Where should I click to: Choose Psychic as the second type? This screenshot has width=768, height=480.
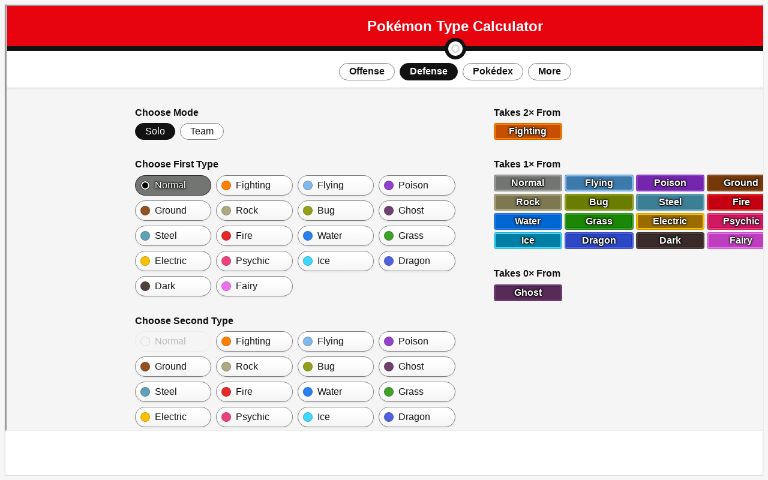tap(254, 417)
